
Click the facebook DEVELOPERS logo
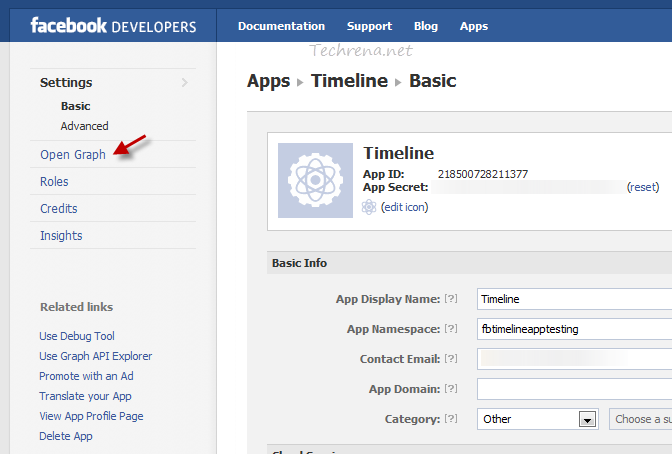(x=113, y=26)
